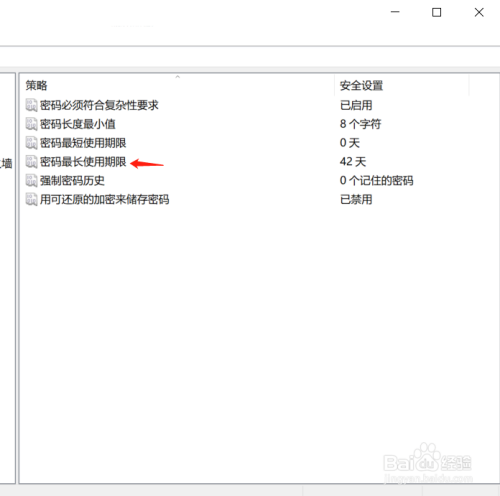This screenshot has width=500, height=496.
Task: Click the icon beside 用可还原的加密来储存密码
Action: [x=31, y=200]
